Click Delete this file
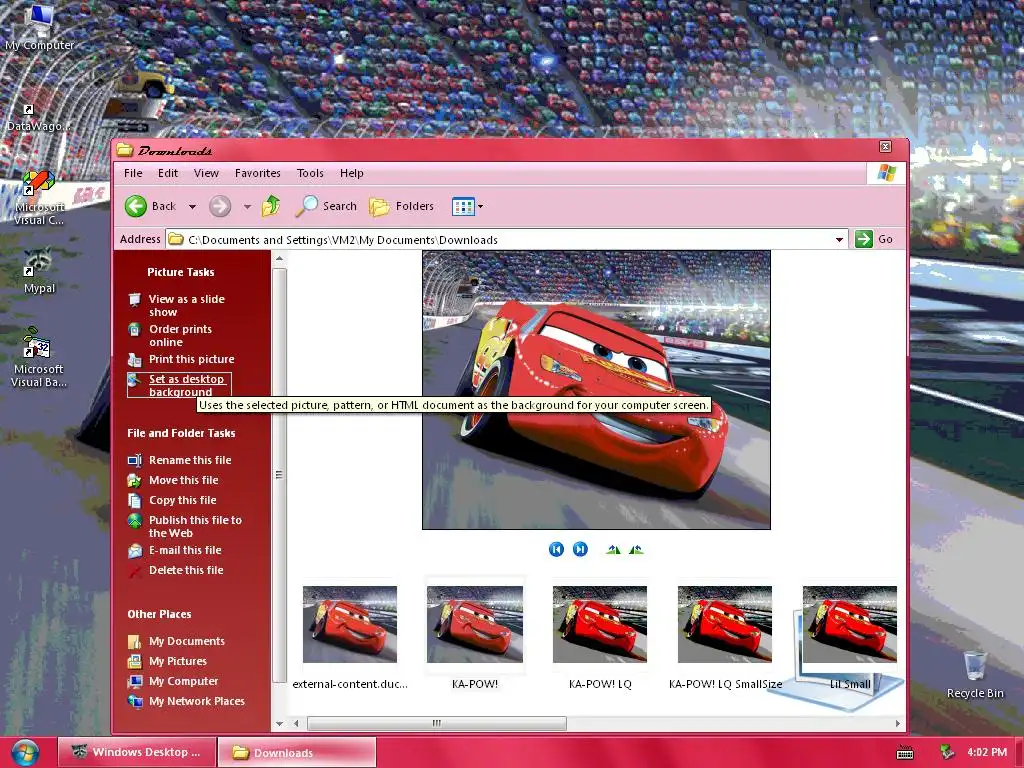 coord(186,570)
